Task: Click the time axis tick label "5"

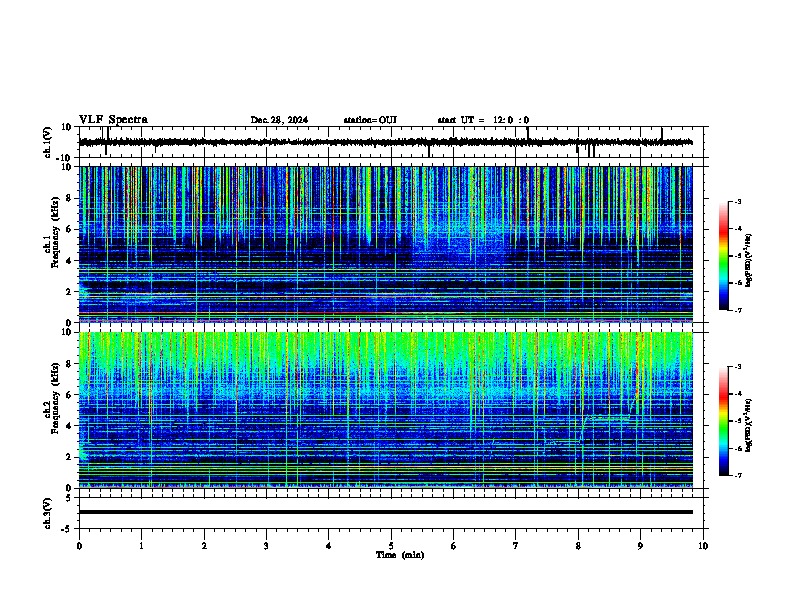Action: coord(391,546)
